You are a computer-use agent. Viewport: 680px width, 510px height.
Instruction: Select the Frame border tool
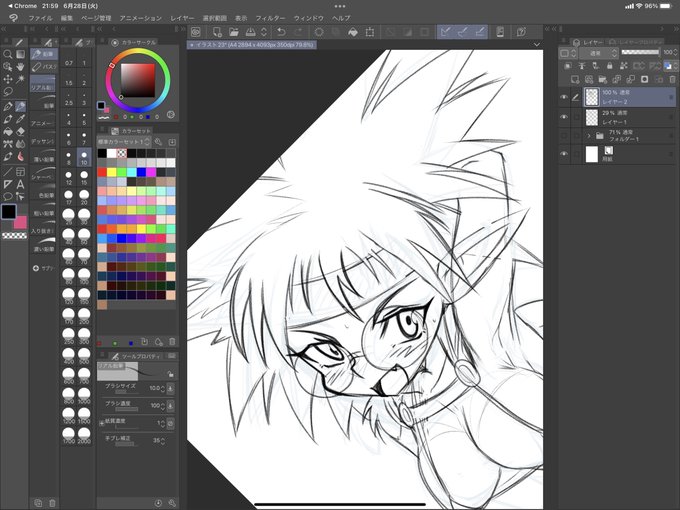pyautogui.click(x=20, y=172)
